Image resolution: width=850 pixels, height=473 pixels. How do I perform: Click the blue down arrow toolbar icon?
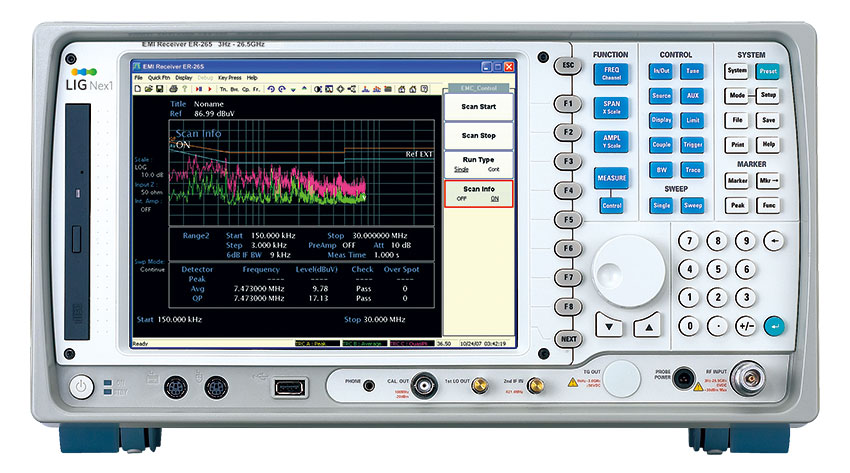(x=293, y=89)
